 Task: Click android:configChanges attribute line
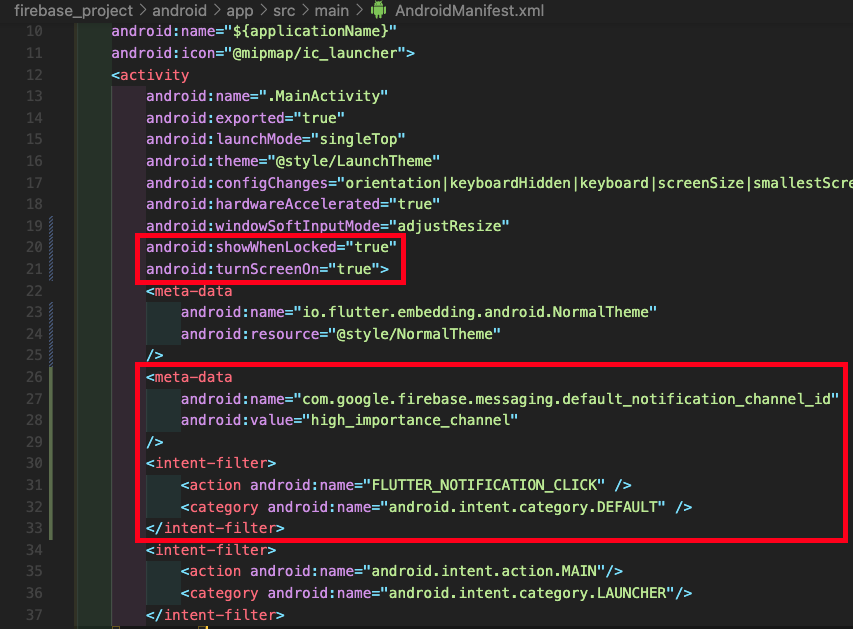pos(499,183)
